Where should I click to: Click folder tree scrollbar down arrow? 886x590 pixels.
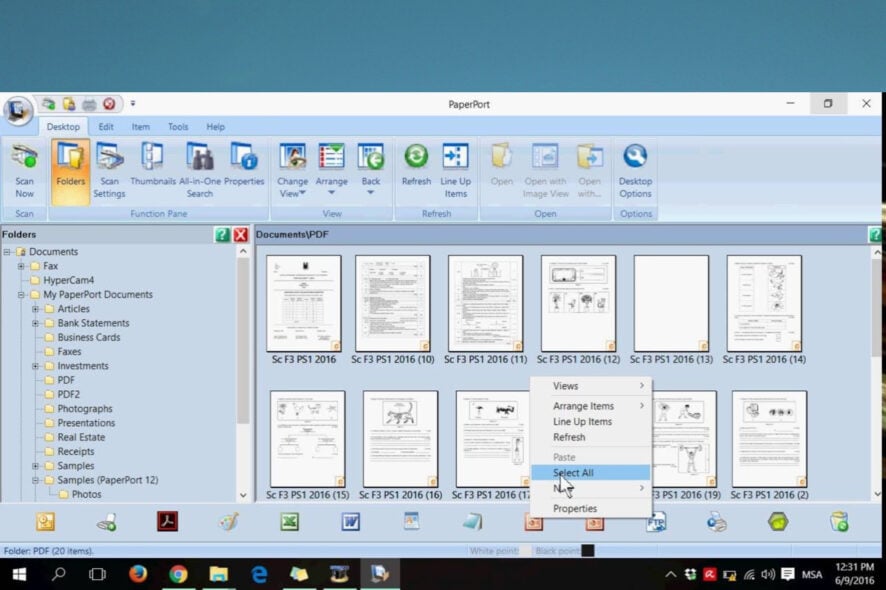(x=243, y=495)
